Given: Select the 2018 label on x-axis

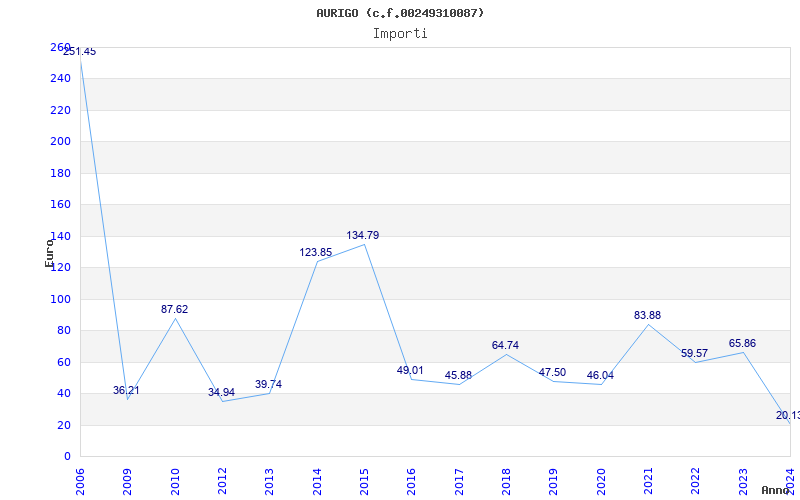Looking at the screenshot, I should coord(506,481).
